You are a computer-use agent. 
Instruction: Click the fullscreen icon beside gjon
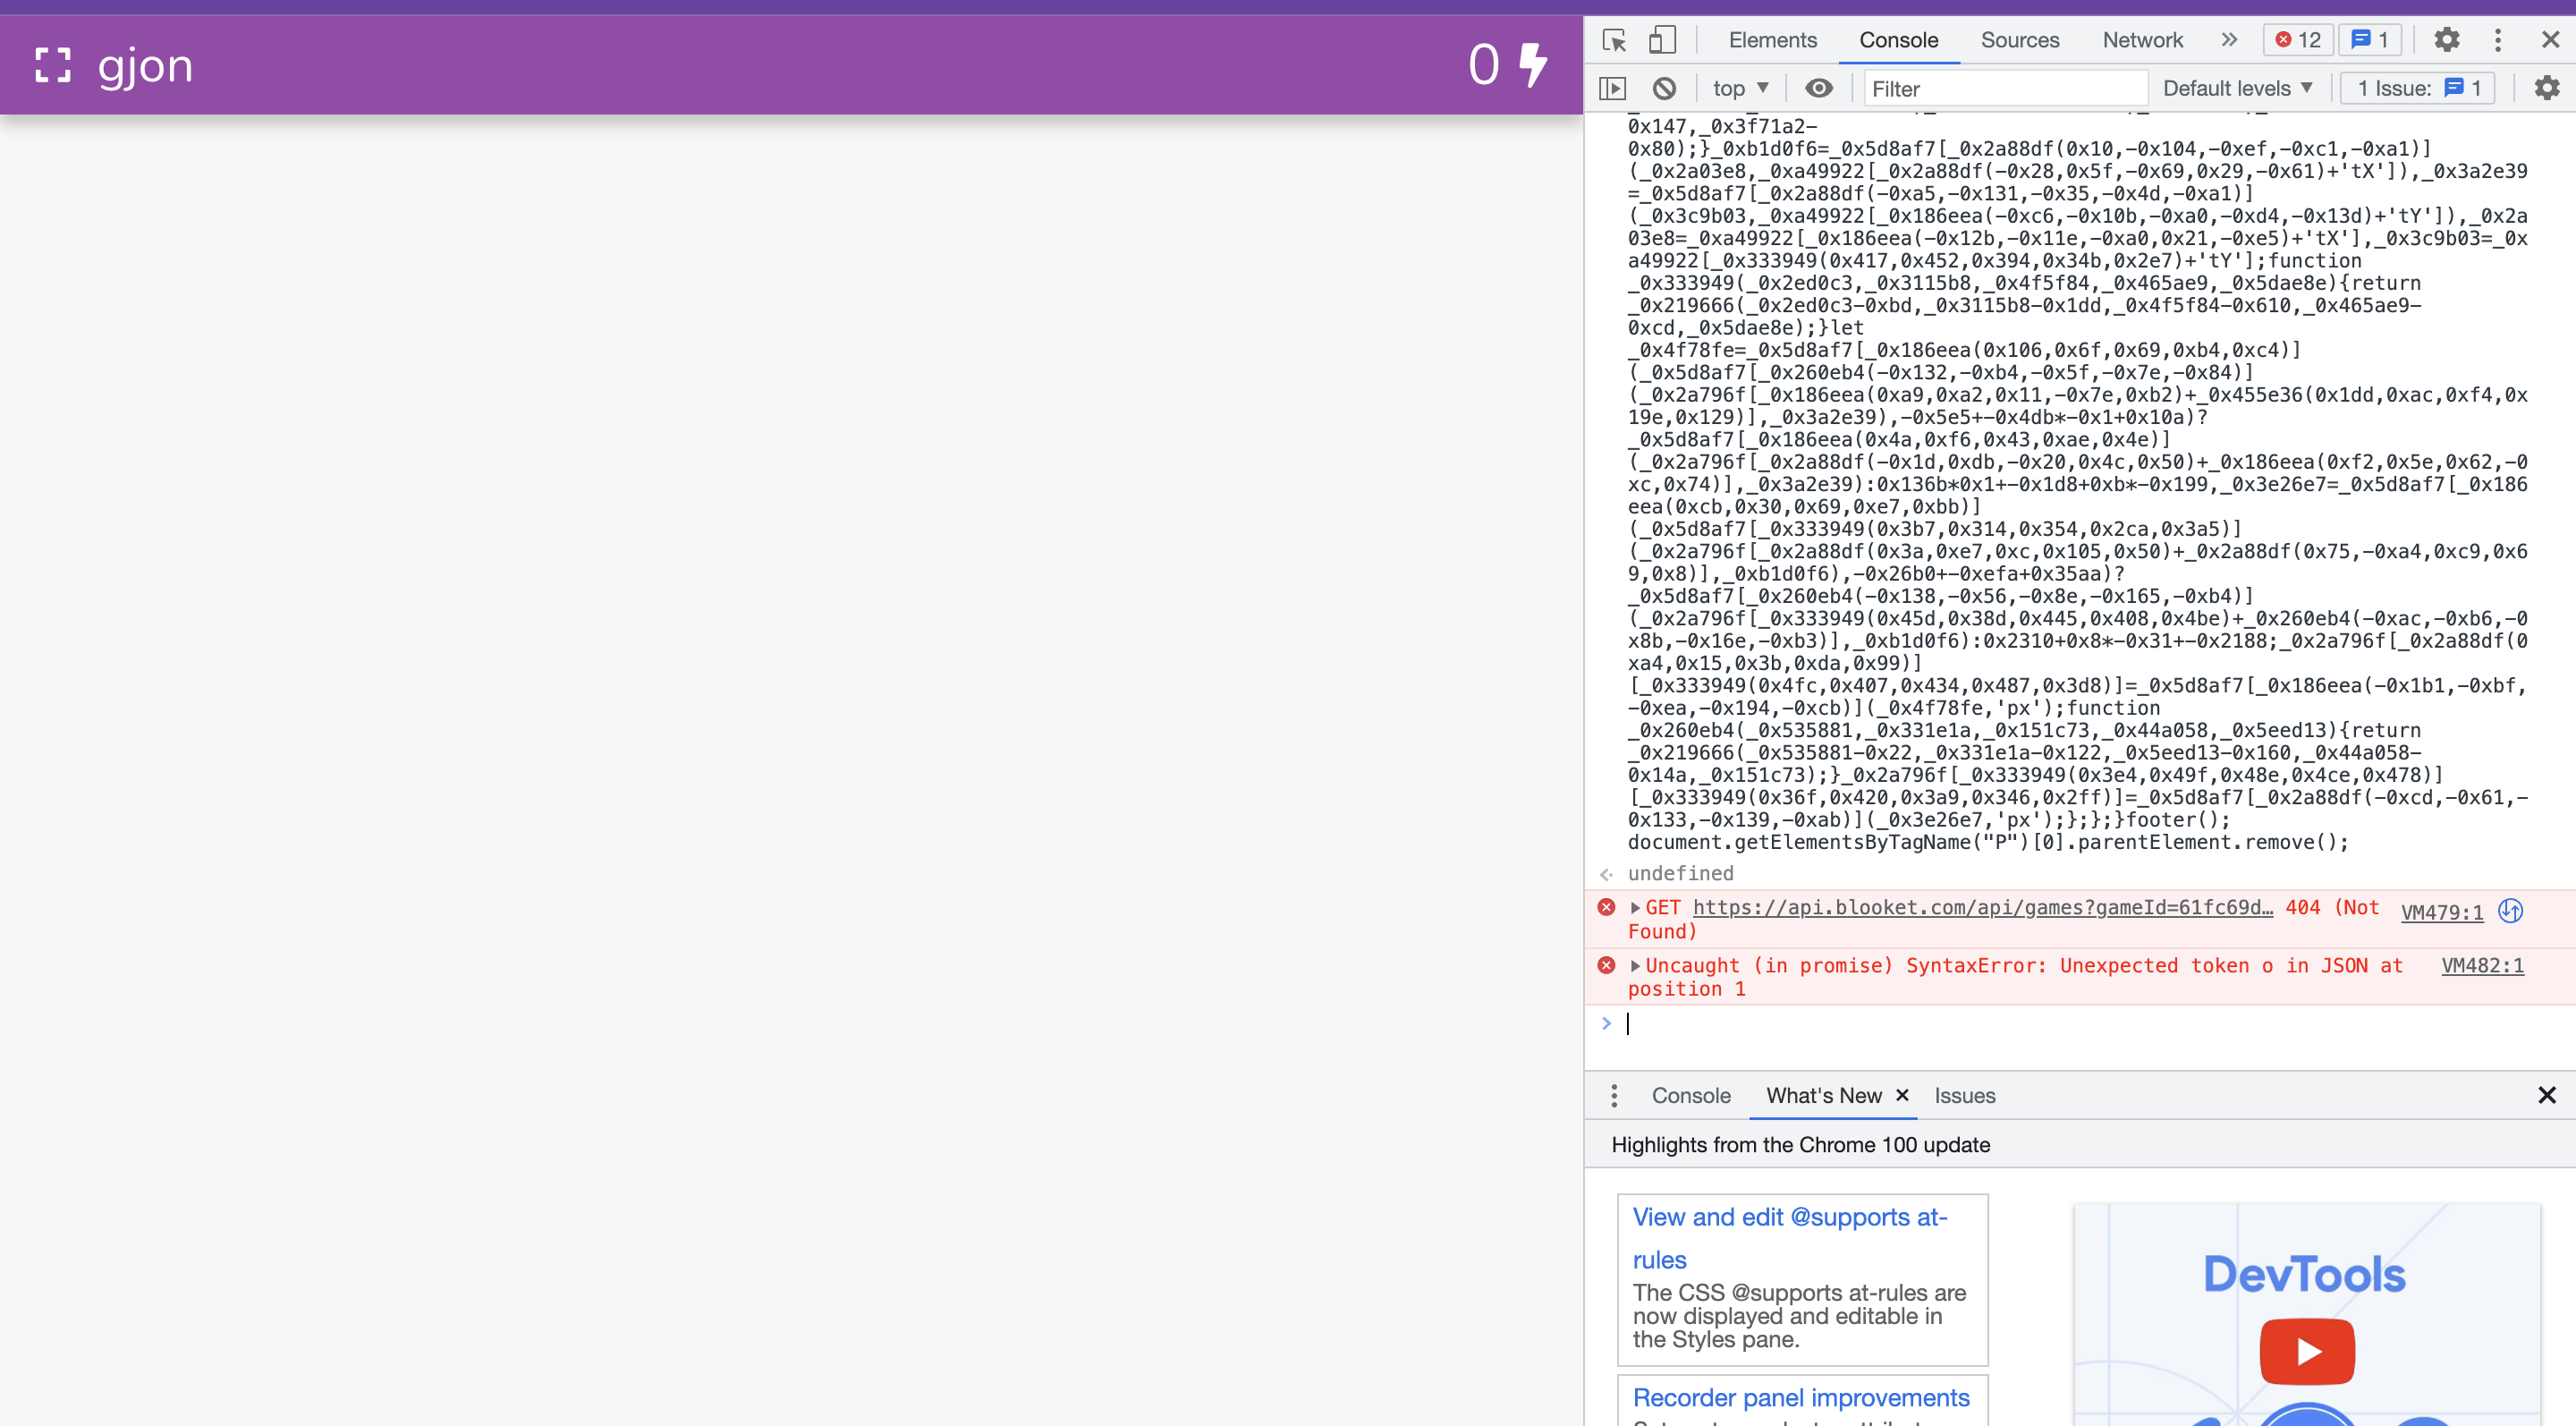[53, 66]
